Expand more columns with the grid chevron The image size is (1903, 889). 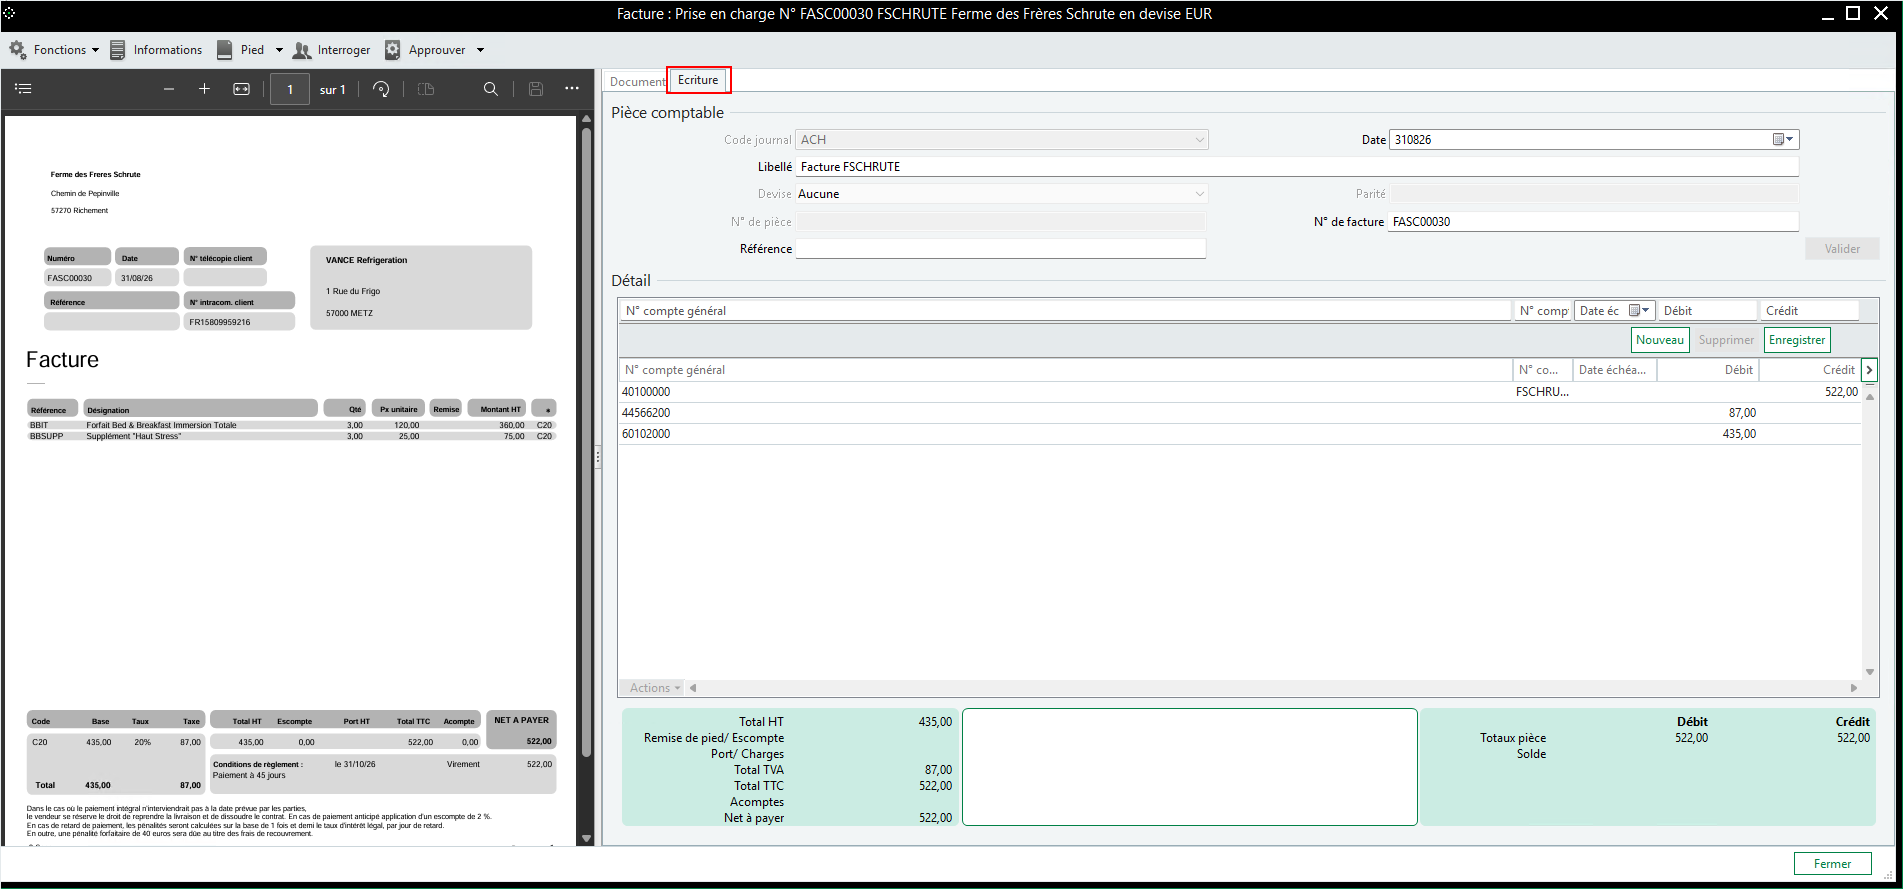1869,370
